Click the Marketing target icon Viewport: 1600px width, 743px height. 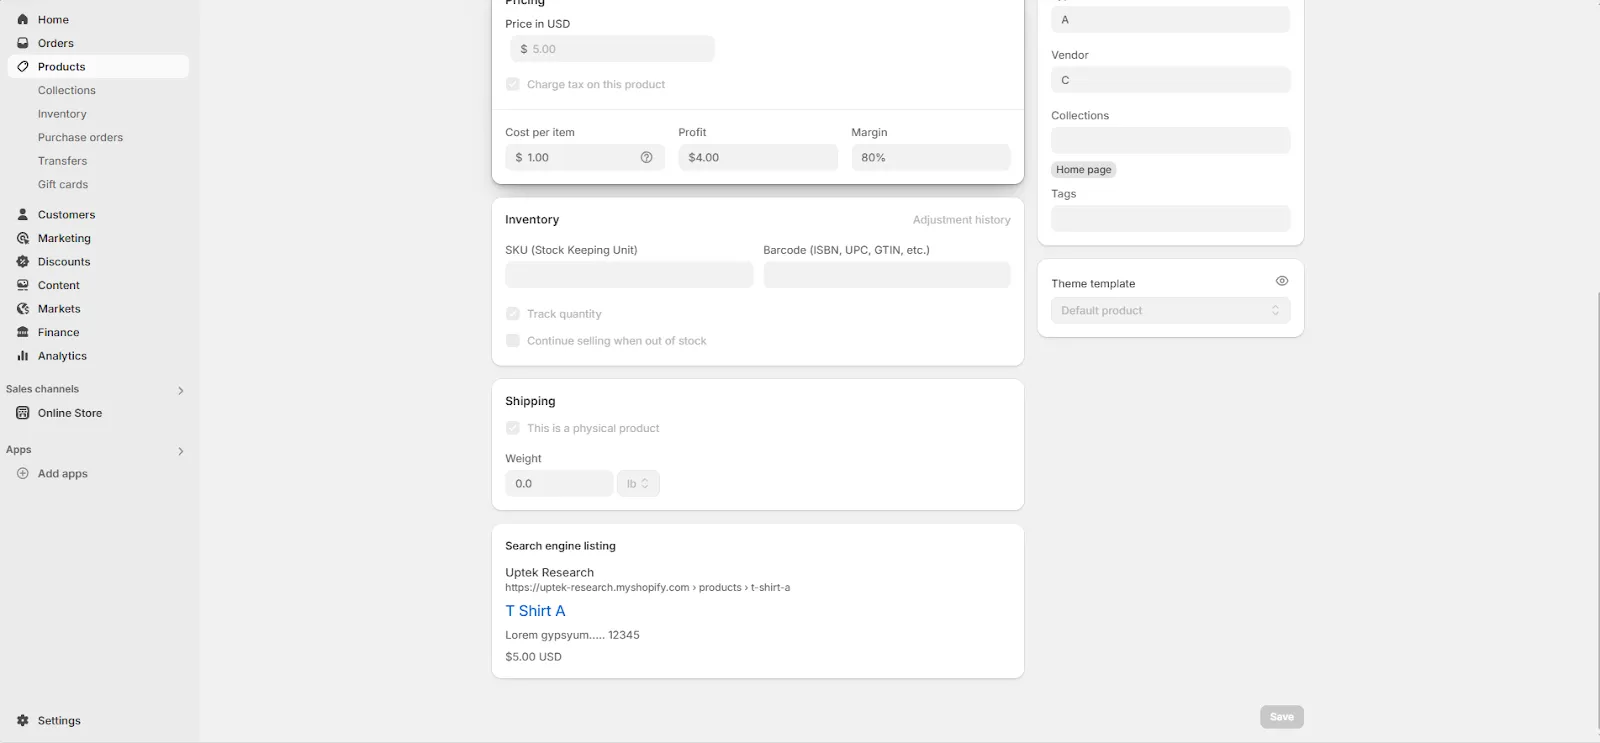tap(23, 238)
